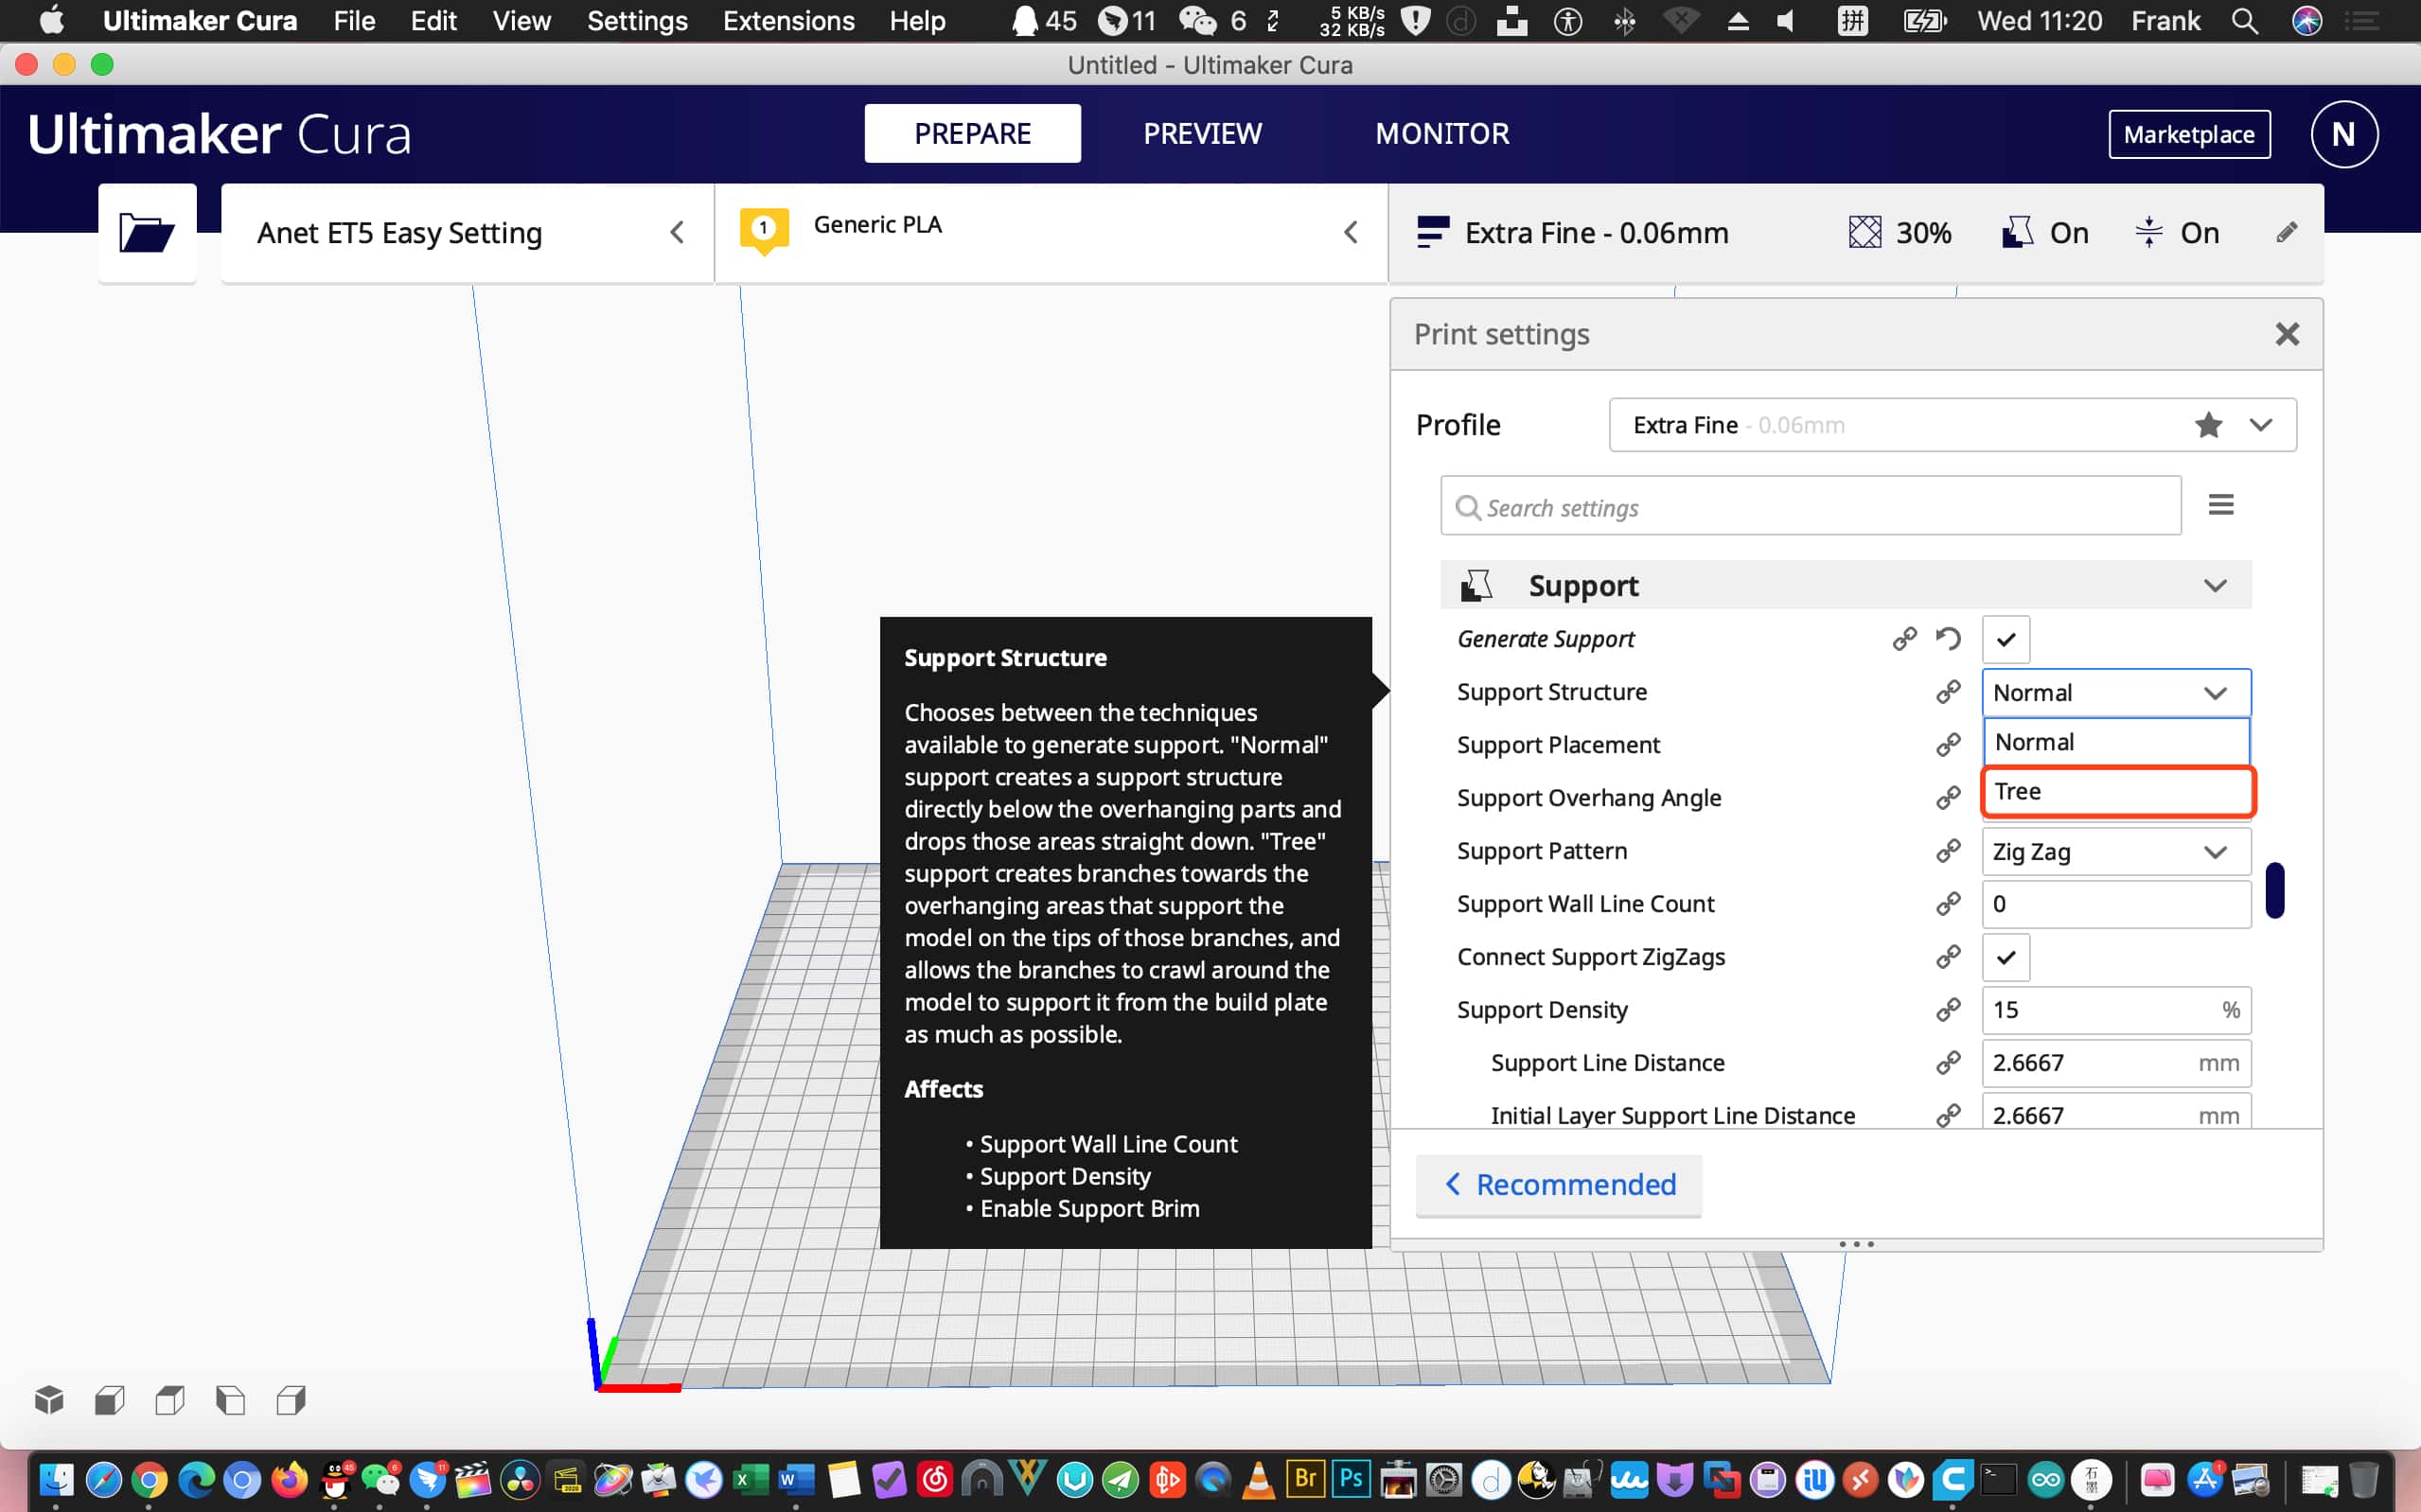2421x1512 pixels.
Task: Switch to the PREVIEW tab
Action: pyautogui.click(x=1202, y=134)
